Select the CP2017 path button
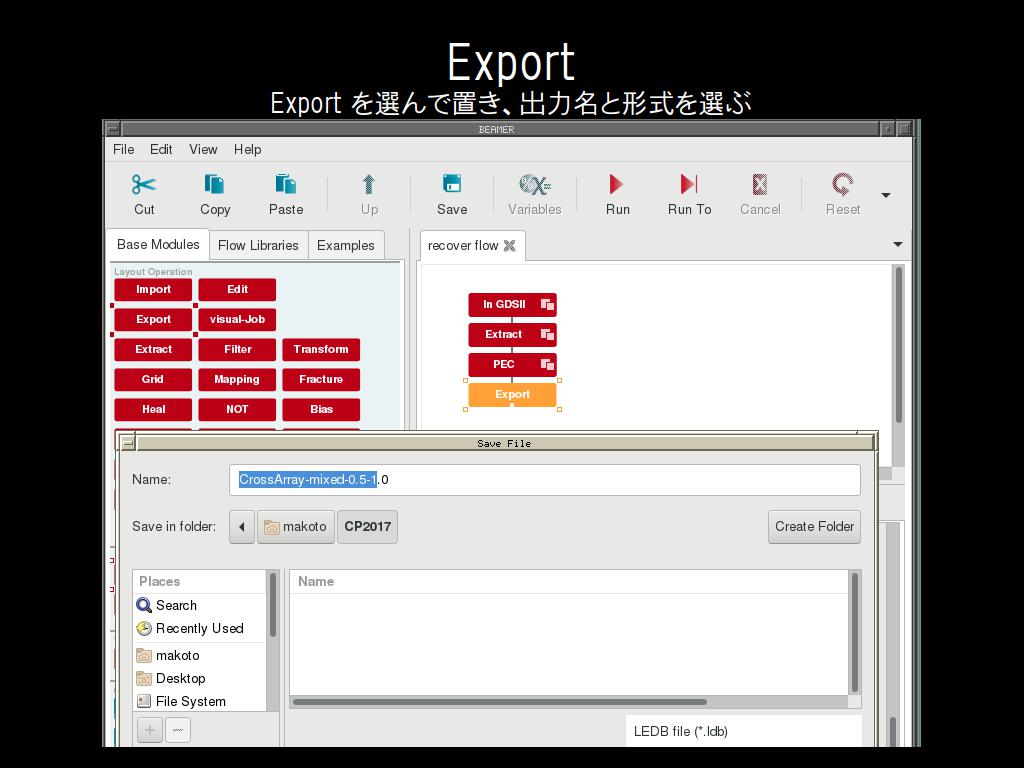The image size is (1024, 768). coord(367,527)
